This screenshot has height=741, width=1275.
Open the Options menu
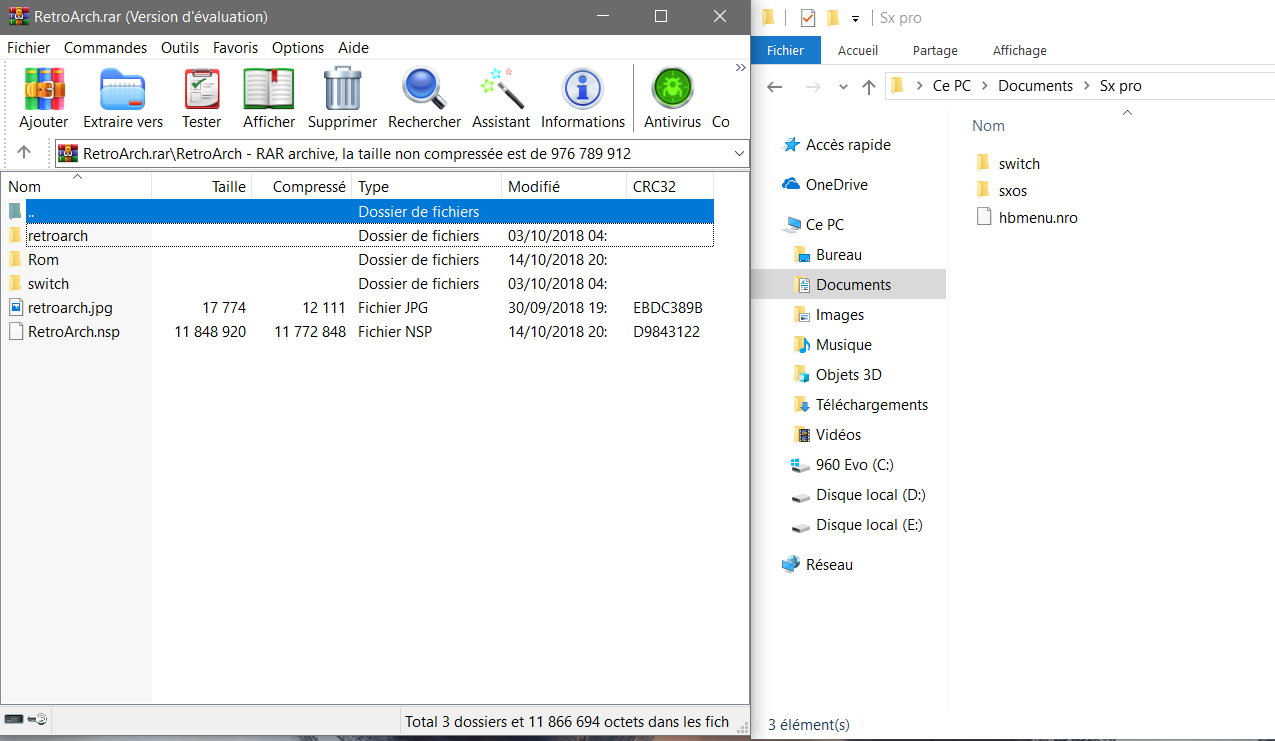click(x=298, y=48)
